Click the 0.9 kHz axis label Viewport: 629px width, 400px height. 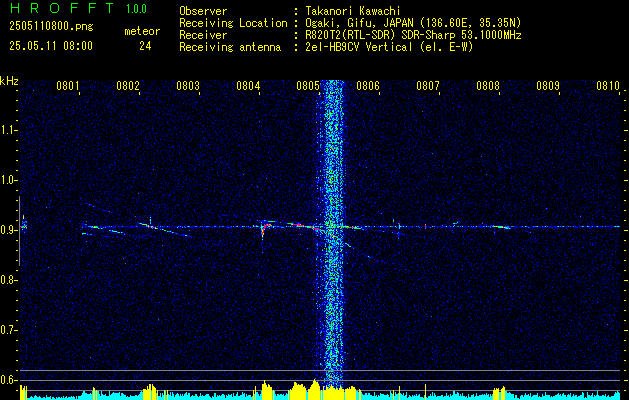coord(8,230)
